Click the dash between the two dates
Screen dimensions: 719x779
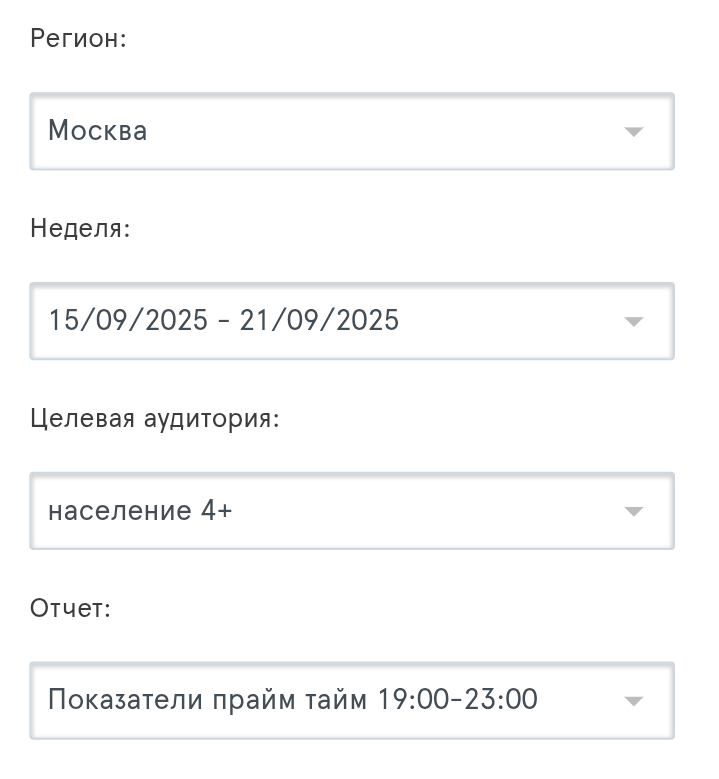[x=224, y=322]
